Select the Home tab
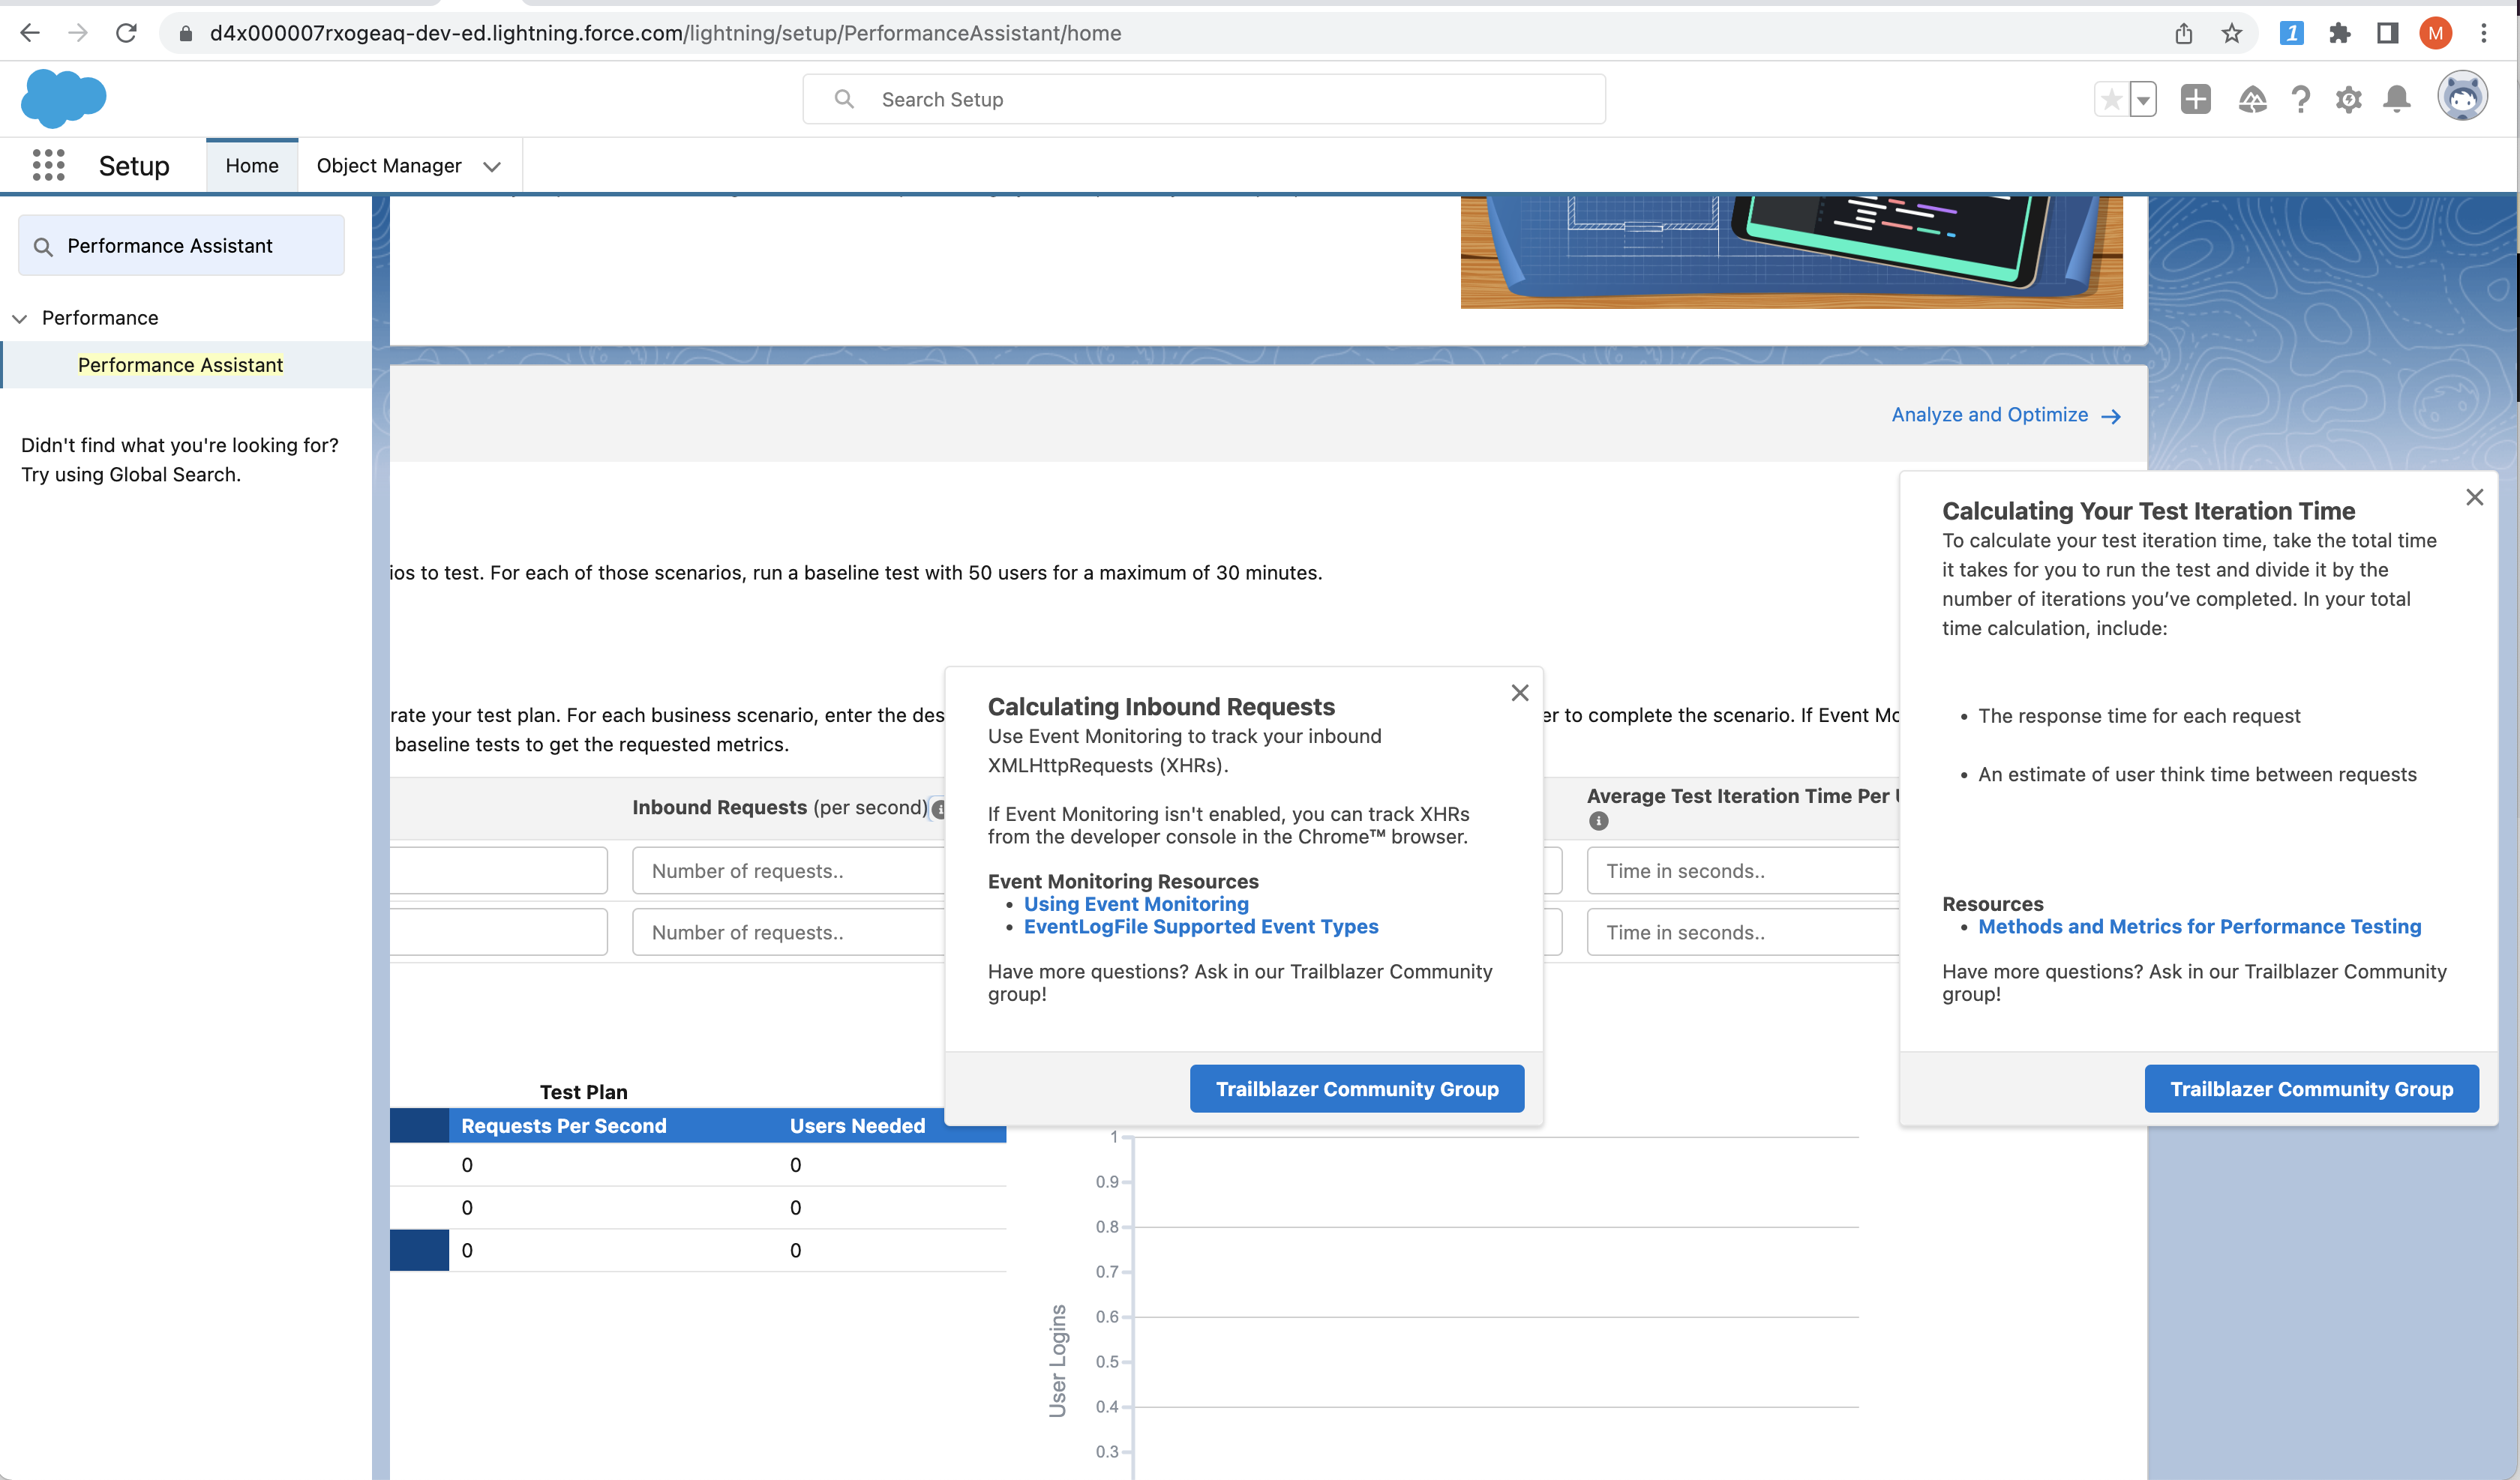This screenshot has height=1480, width=2520. click(252, 166)
